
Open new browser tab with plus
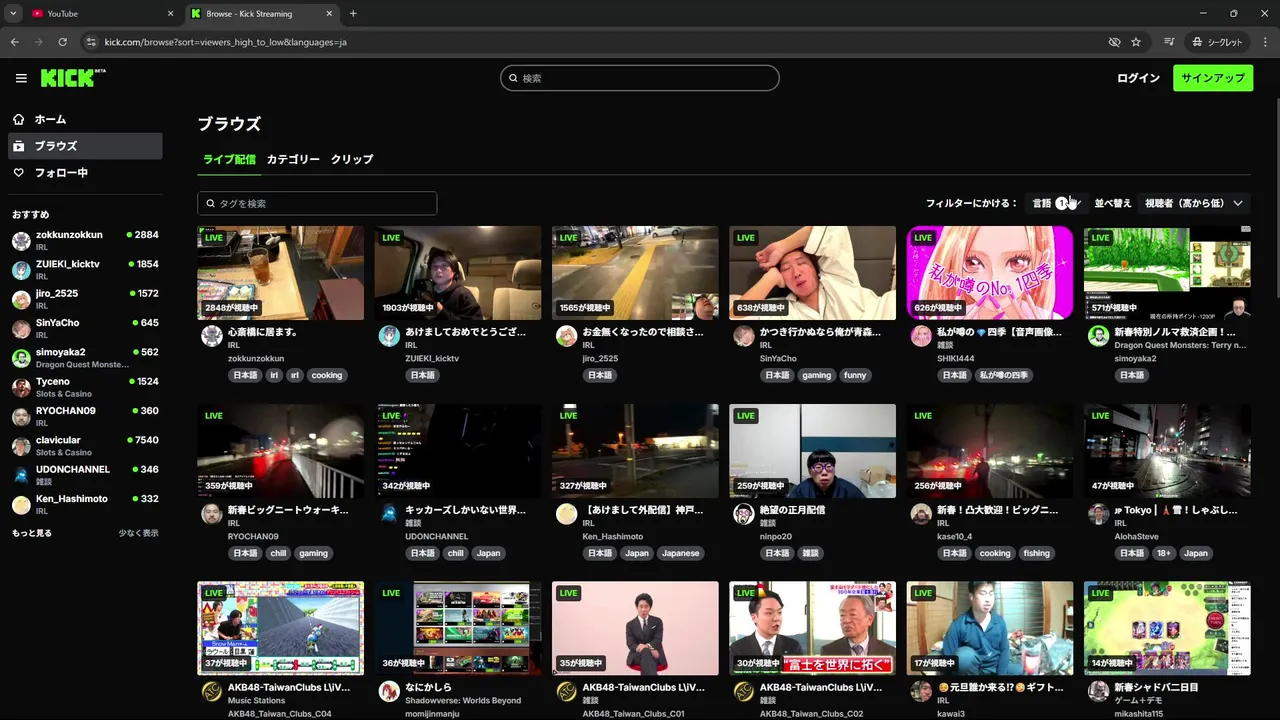point(353,14)
